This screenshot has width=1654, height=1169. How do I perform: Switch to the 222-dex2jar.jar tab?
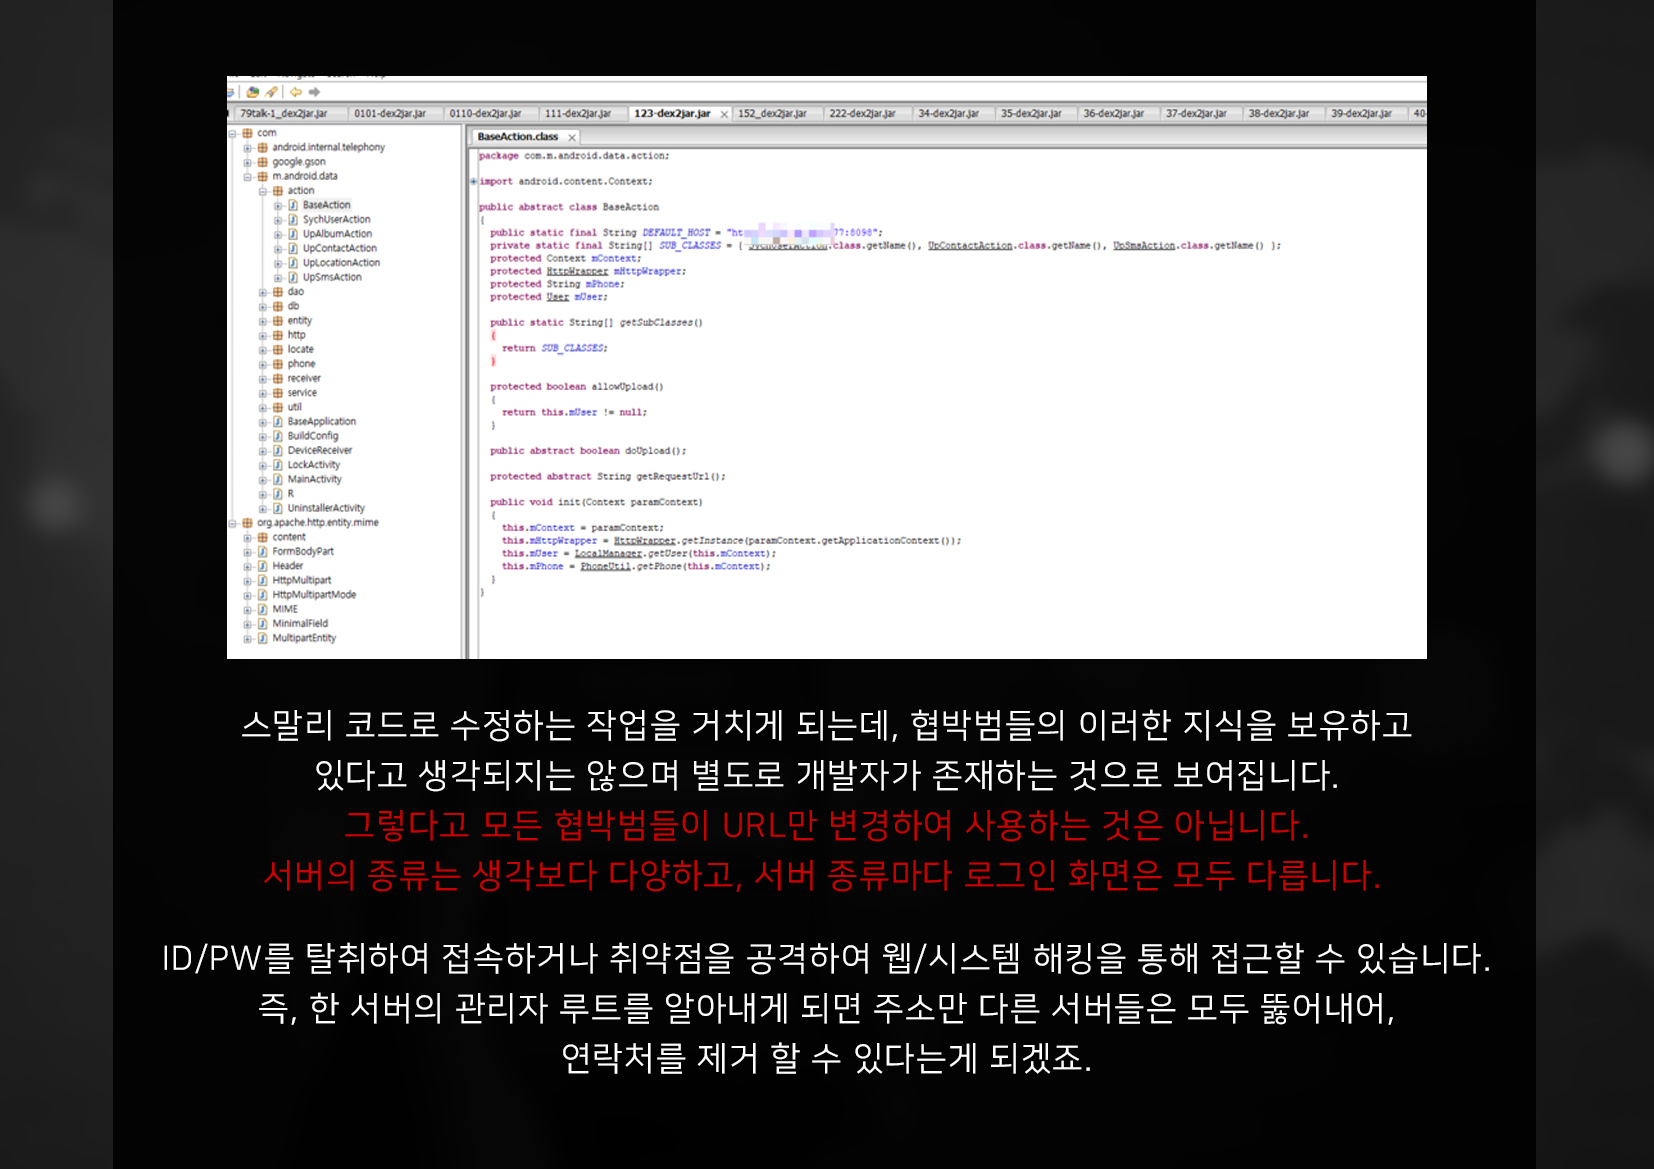point(862,113)
